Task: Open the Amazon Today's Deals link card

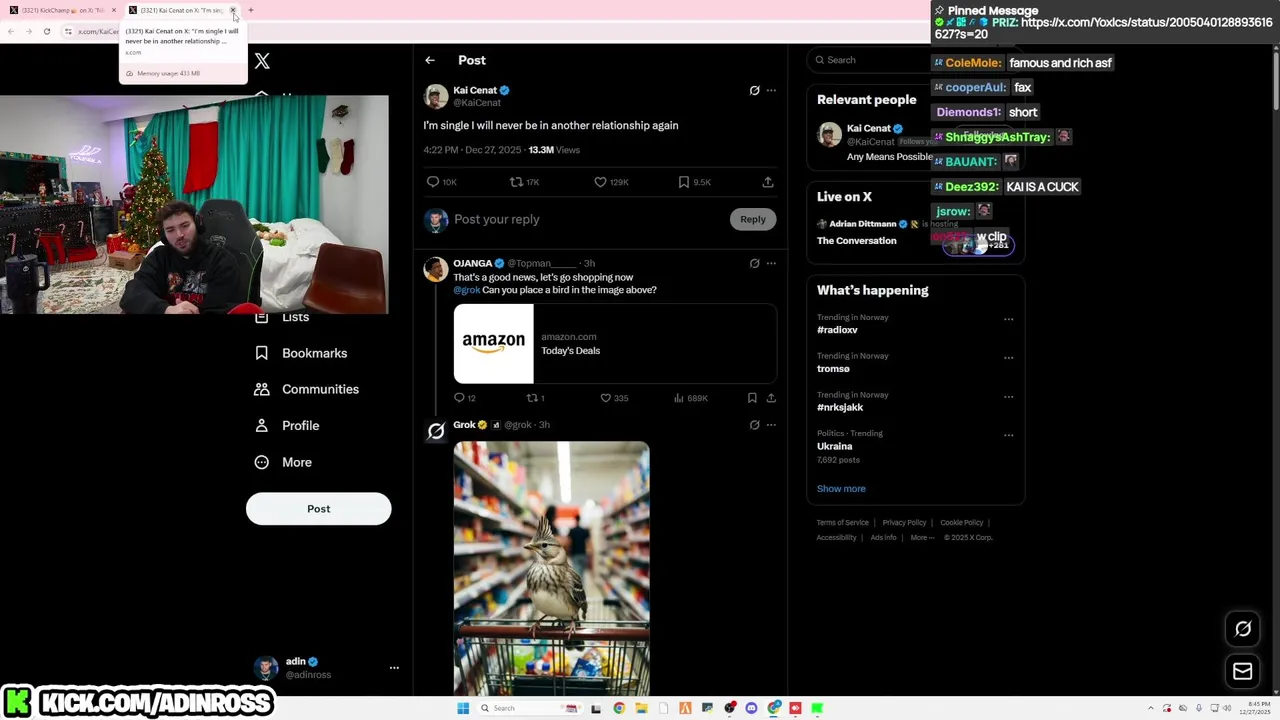Action: [x=615, y=344]
